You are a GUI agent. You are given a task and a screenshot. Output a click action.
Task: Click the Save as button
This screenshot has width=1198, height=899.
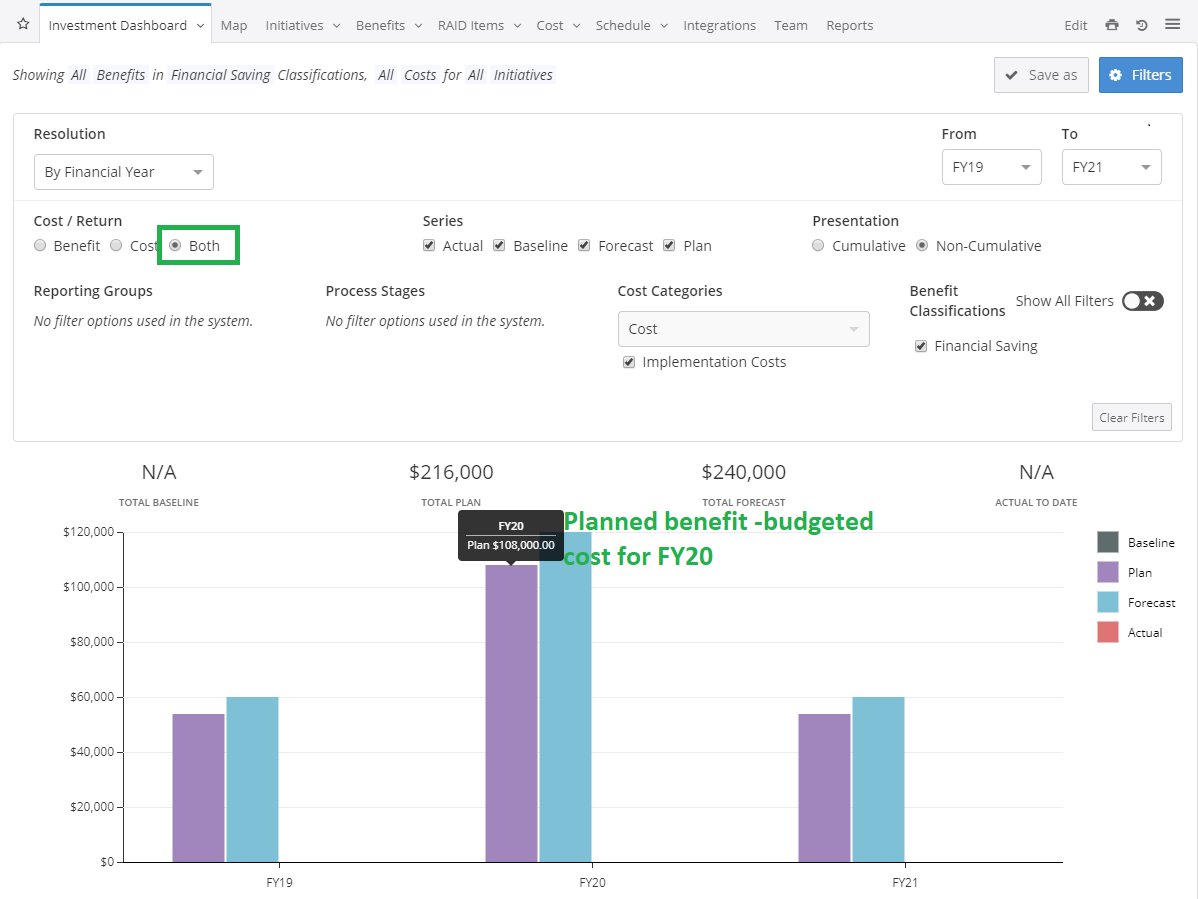1041,75
